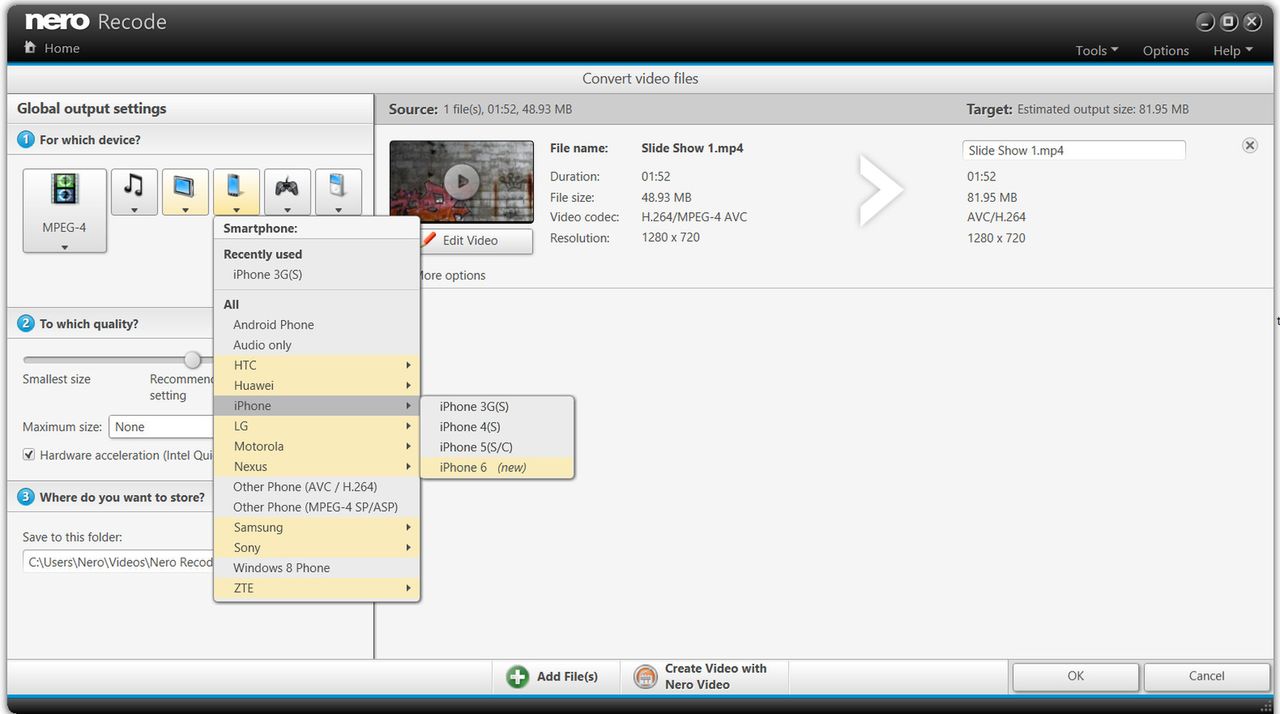Viewport: 1280px width, 714px height.
Task: Open the Help menu
Action: point(1232,50)
